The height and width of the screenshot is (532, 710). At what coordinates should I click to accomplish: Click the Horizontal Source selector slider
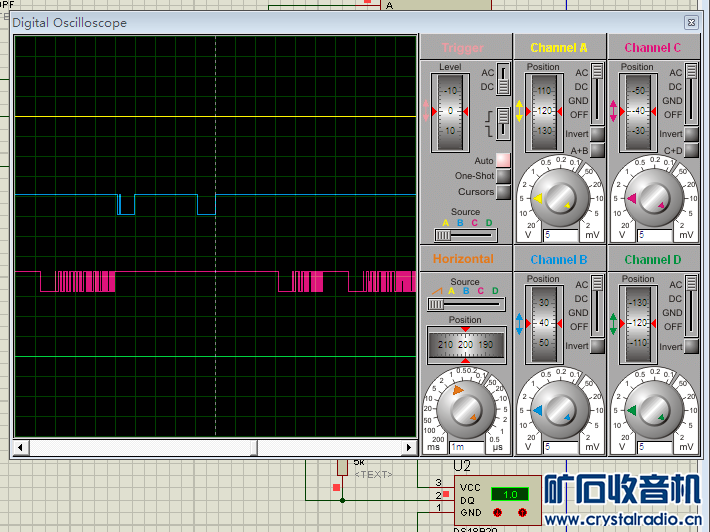[x=464, y=304]
